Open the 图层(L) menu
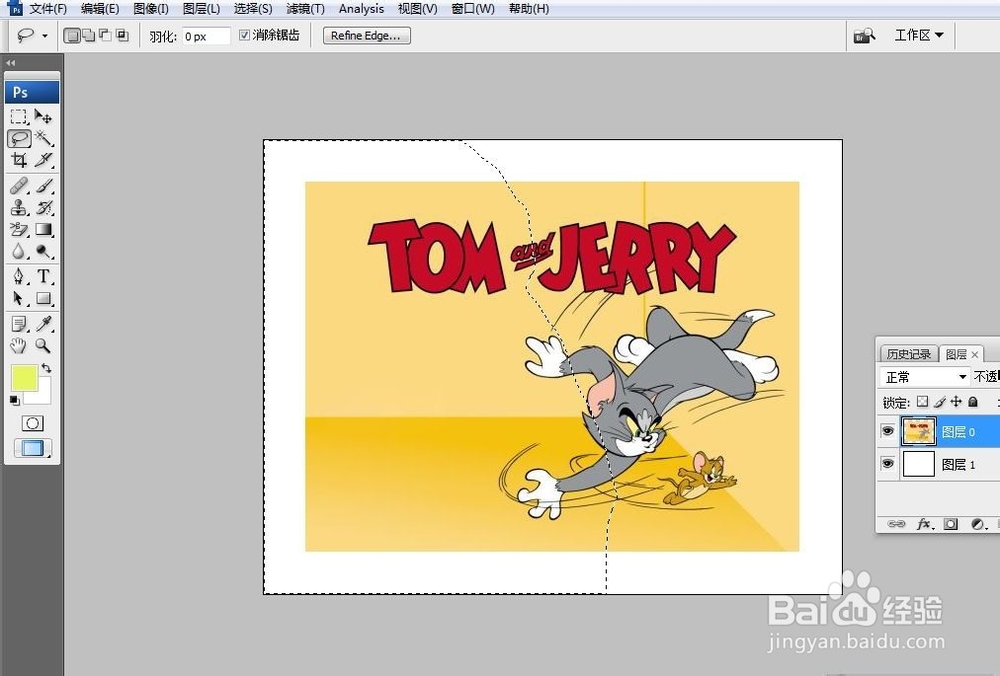The width and height of the screenshot is (1000, 676). point(202,9)
